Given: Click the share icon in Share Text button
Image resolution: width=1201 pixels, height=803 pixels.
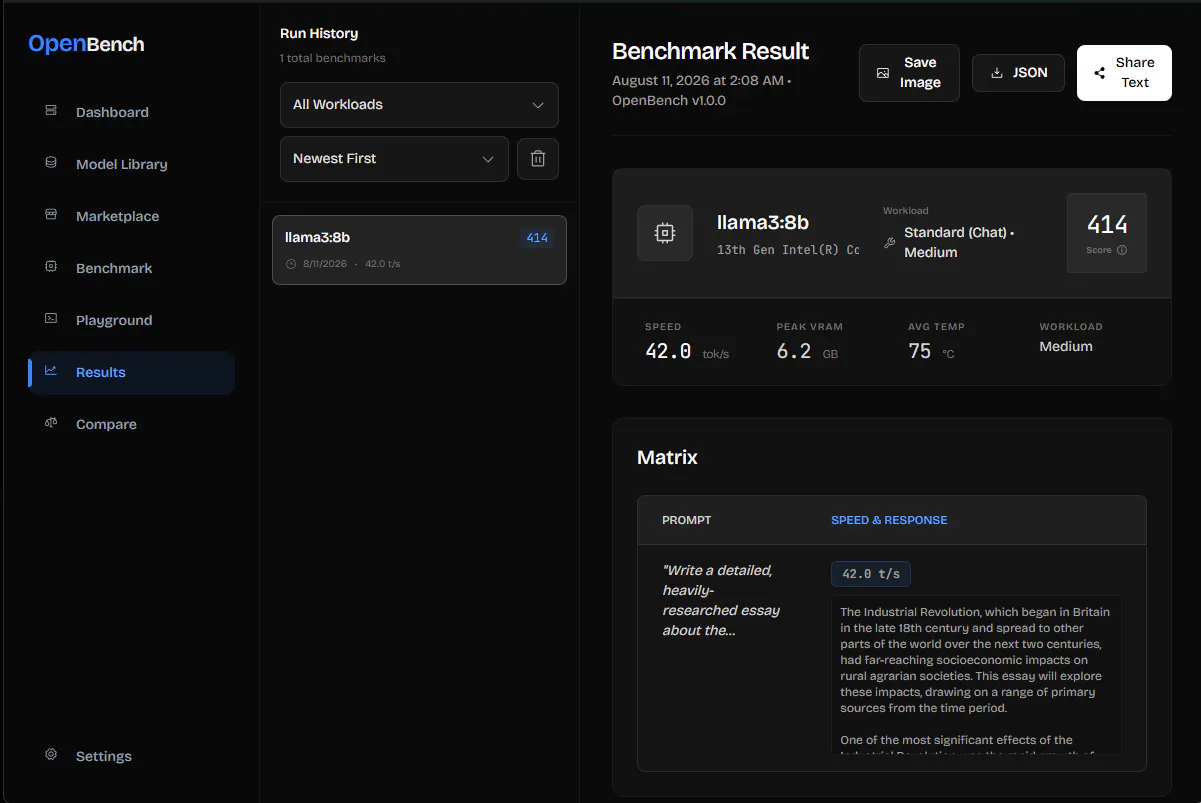Looking at the screenshot, I should tap(1100, 73).
